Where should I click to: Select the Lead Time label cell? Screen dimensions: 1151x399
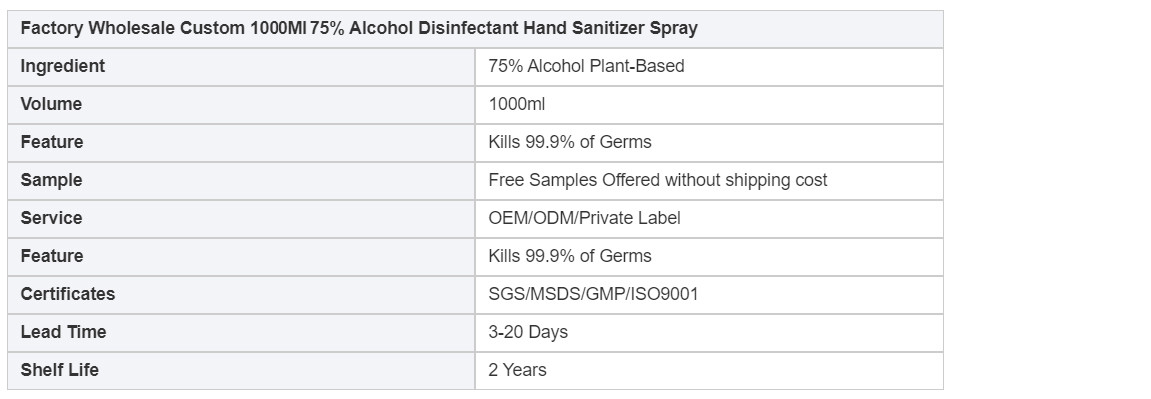coord(242,332)
